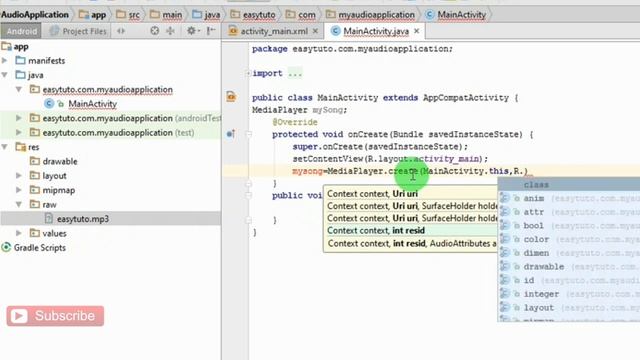
Task: Click the scroll-from-source target icon
Action: coord(154,31)
